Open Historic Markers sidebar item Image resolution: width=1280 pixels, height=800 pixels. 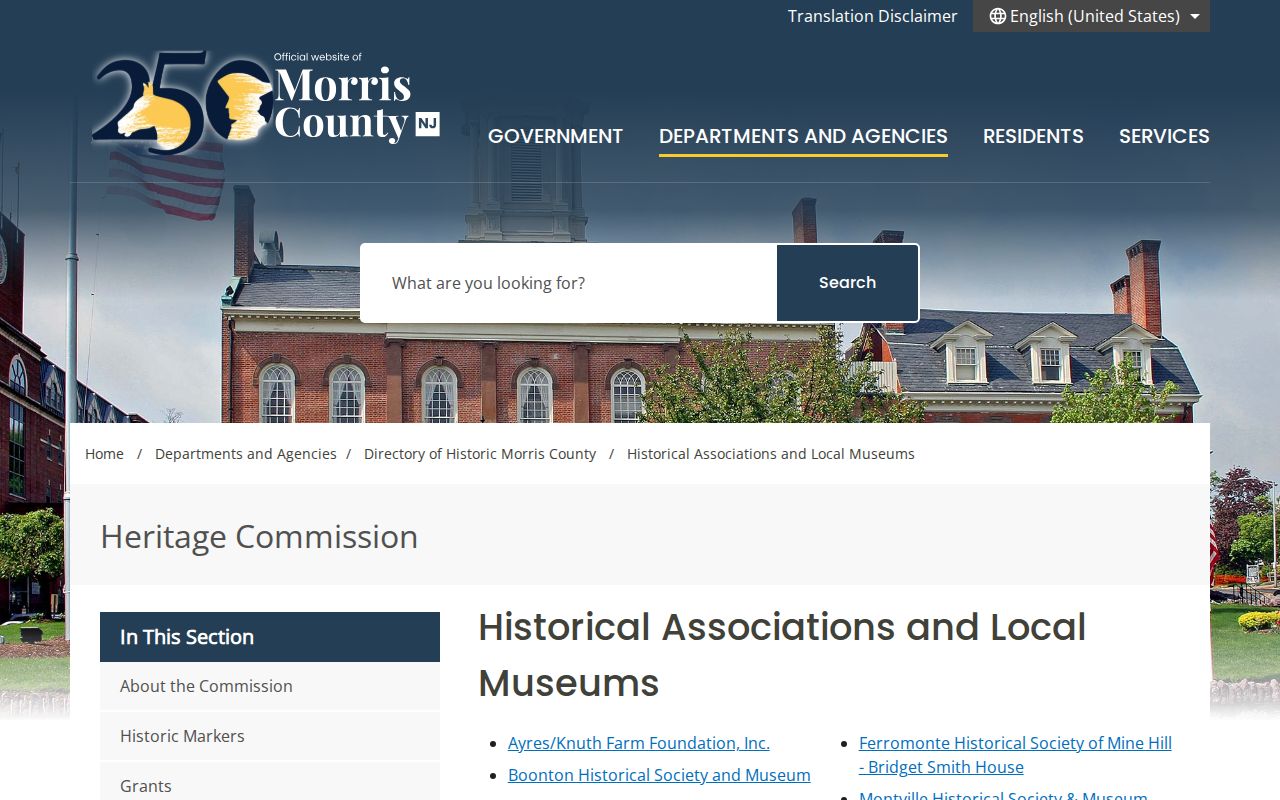click(270, 736)
